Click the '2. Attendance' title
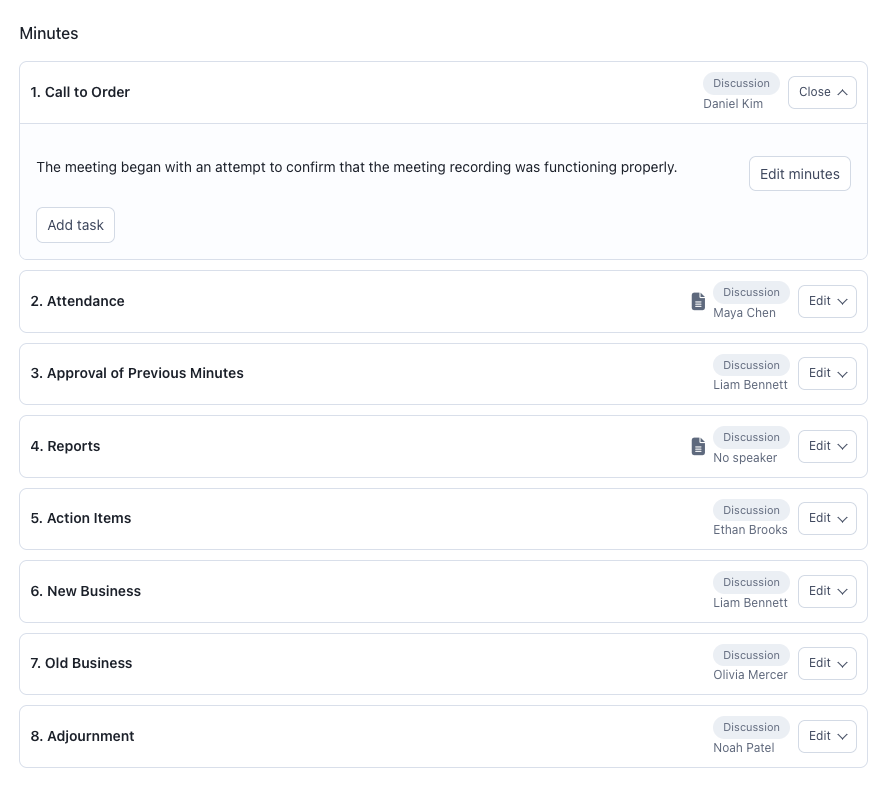This screenshot has width=882, height=791. [x=77, y=302]
